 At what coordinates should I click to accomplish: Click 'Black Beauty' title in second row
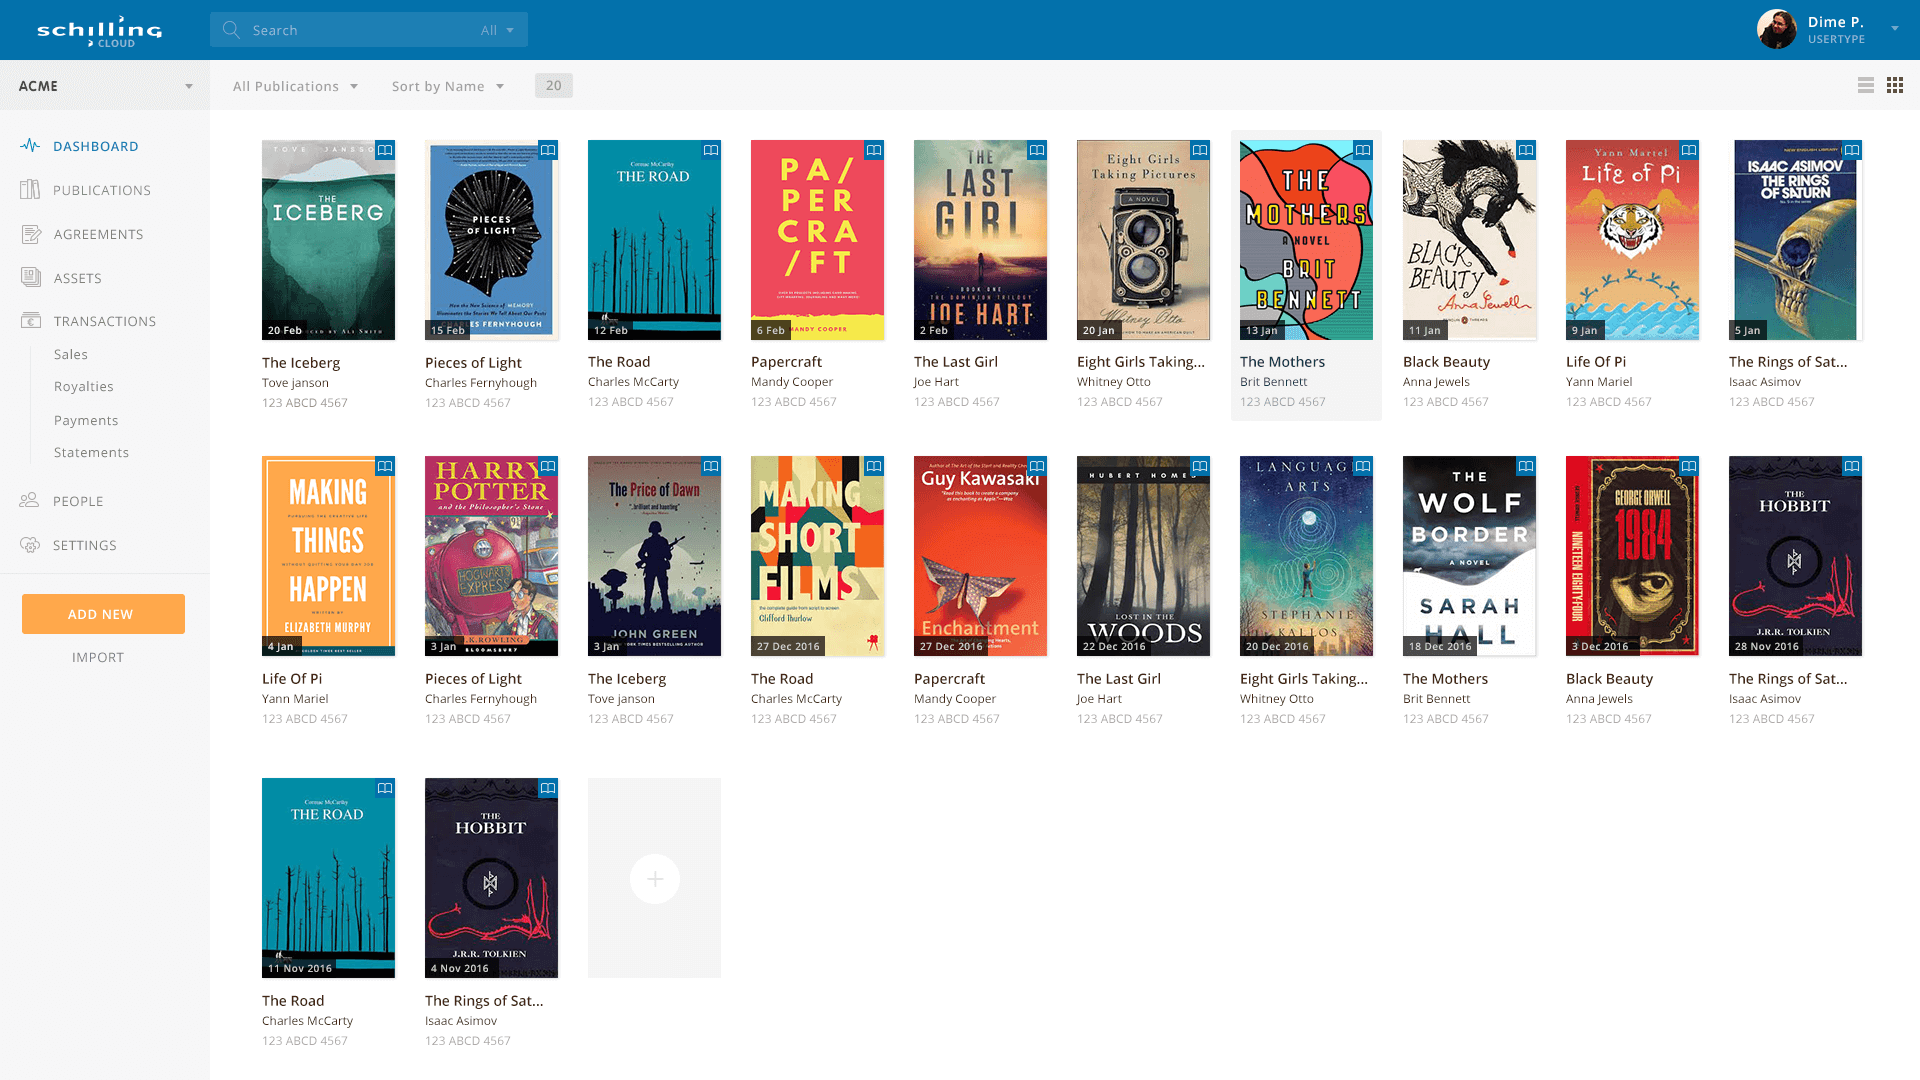click(x=1609, y=679)
